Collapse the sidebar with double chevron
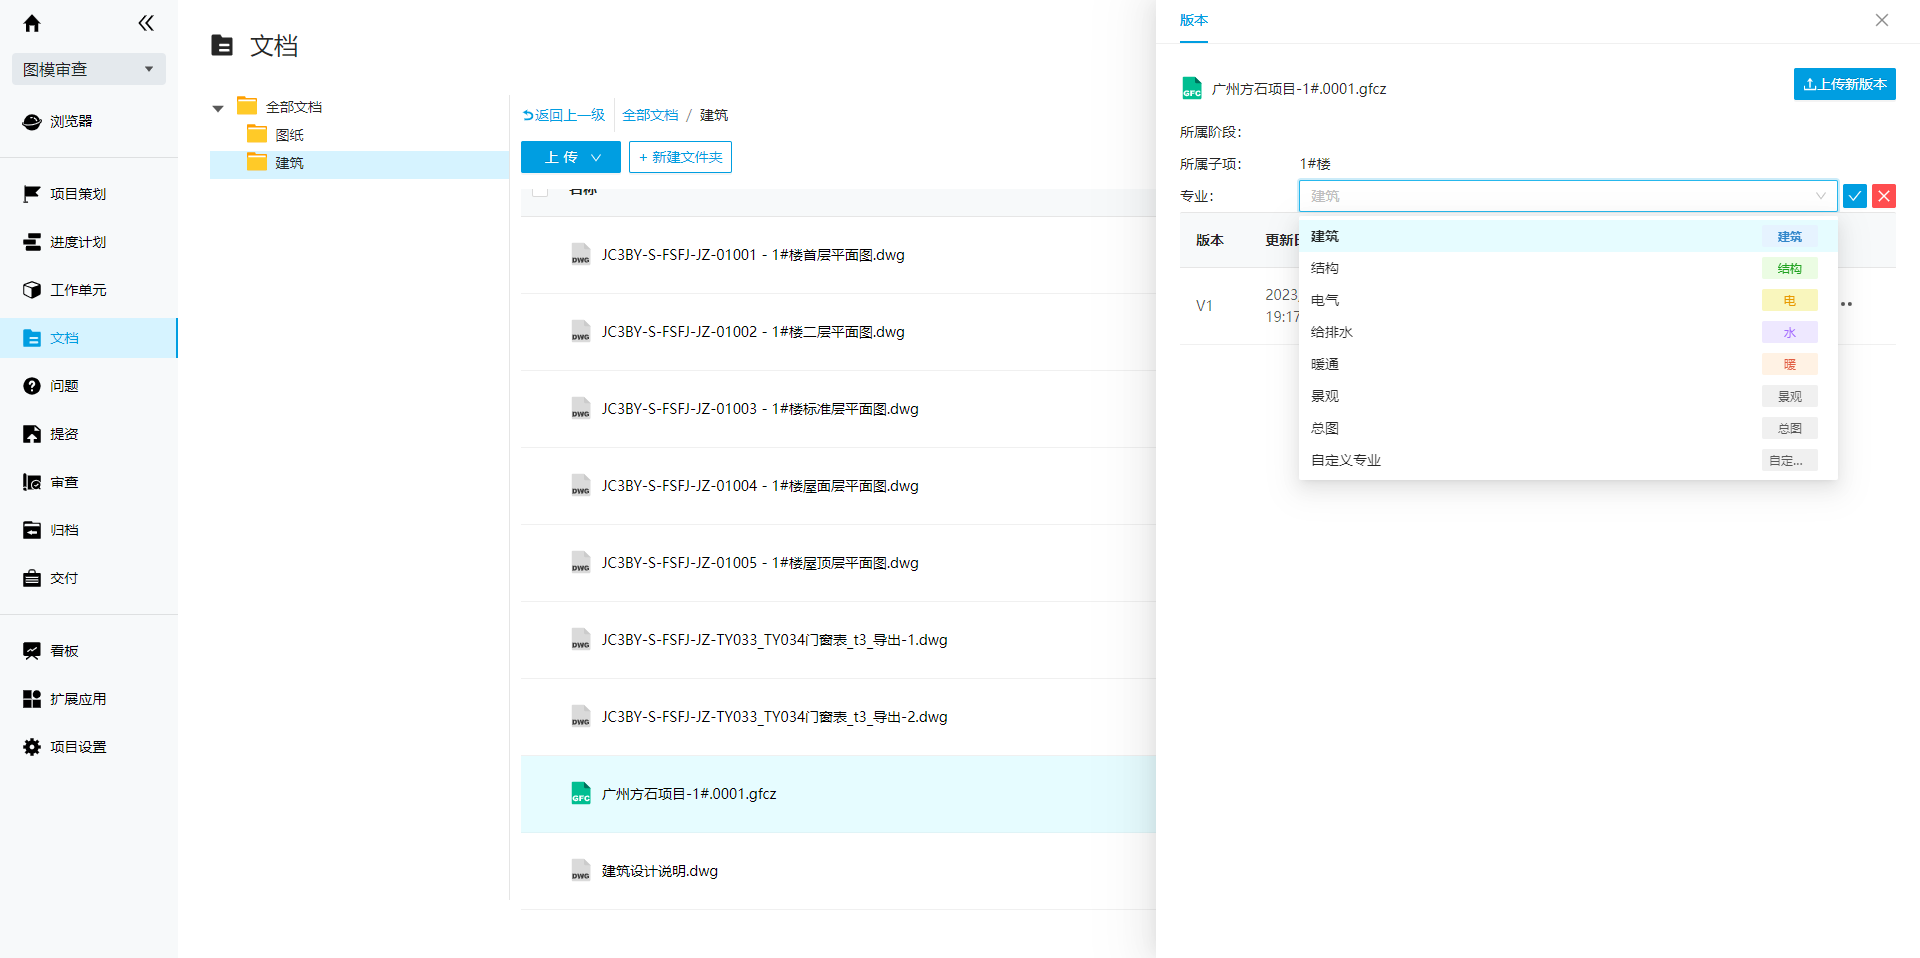This screenshot has width=1920, height=958. pyautogui.click(x=146, y=23)
